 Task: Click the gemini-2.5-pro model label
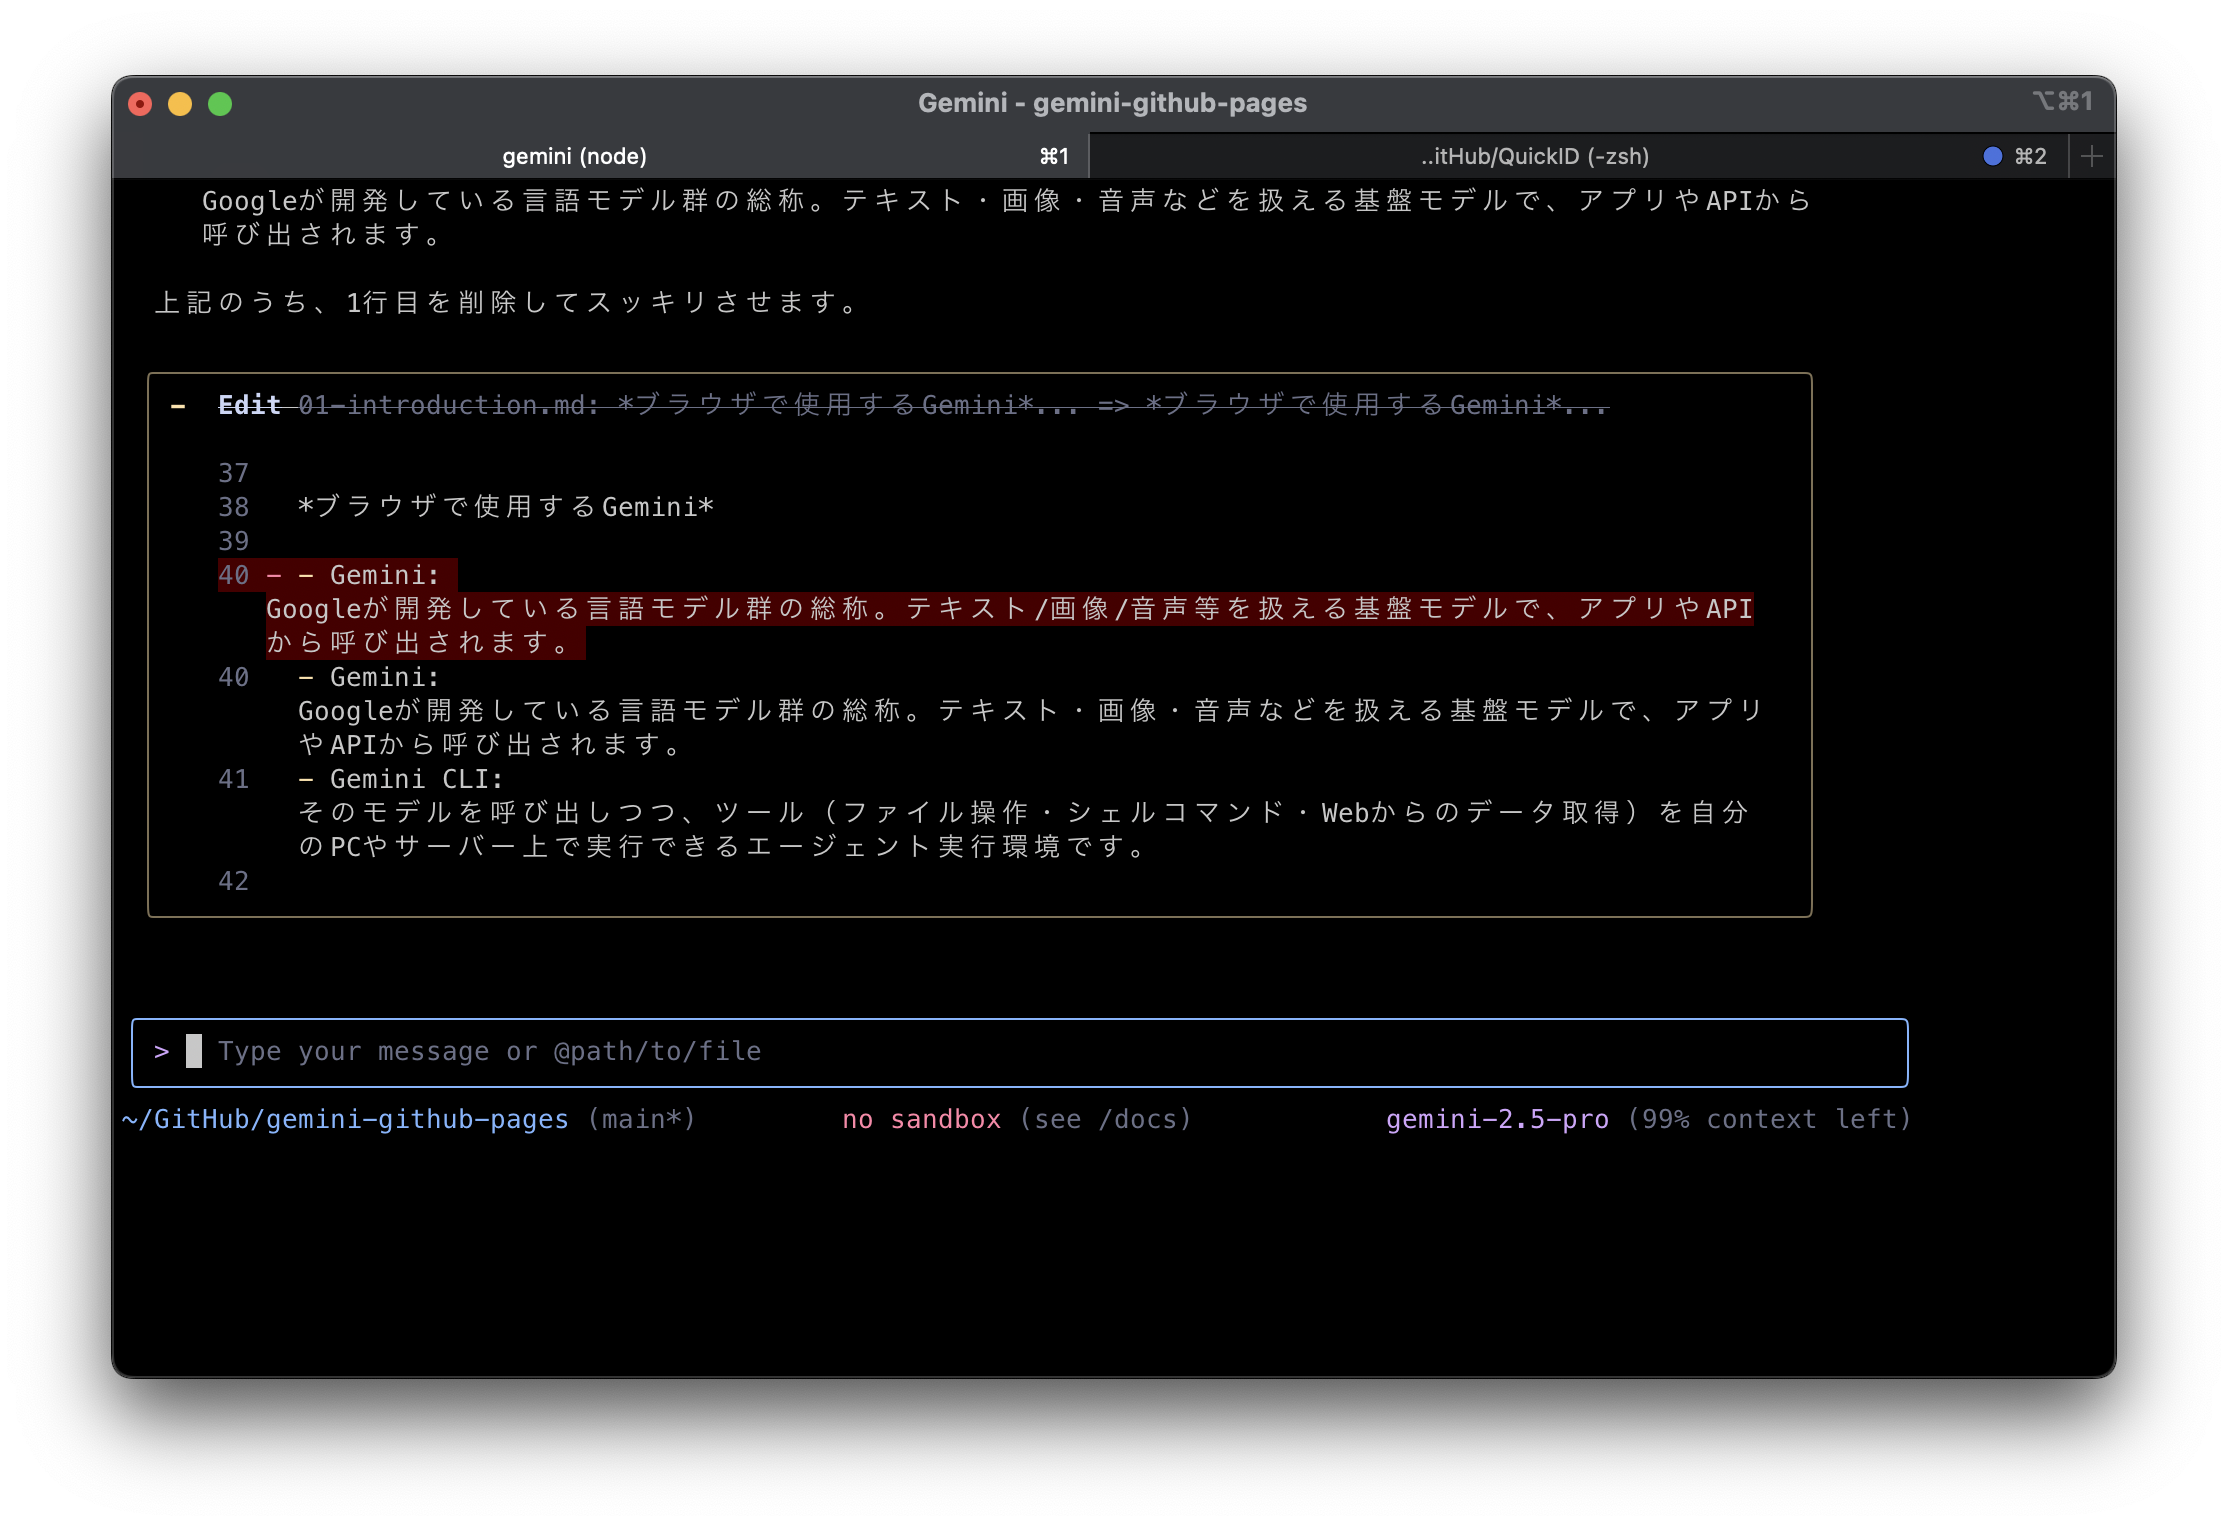pos(1497,1119)
